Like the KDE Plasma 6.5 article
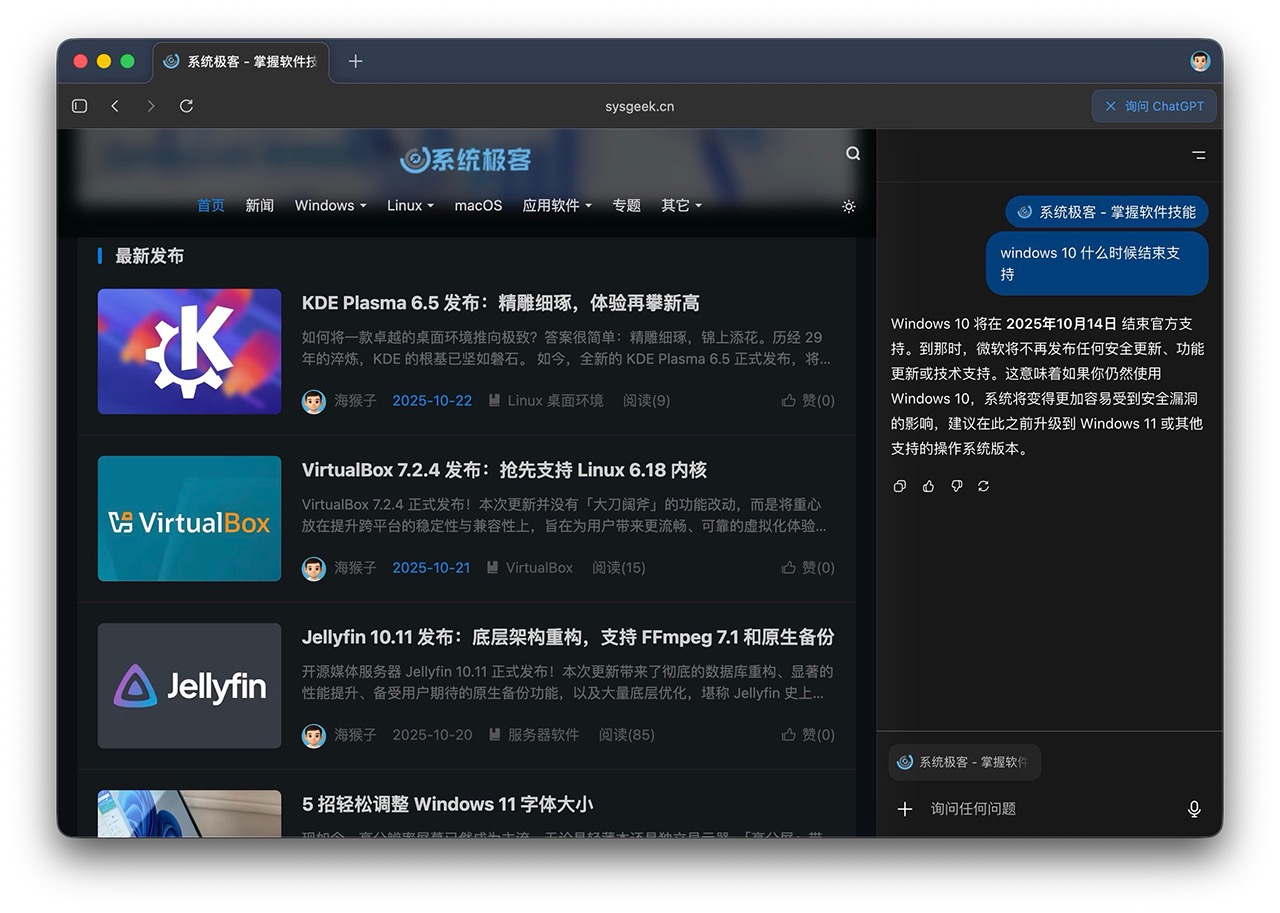1280x913 pixels. (x=808, y=401)
